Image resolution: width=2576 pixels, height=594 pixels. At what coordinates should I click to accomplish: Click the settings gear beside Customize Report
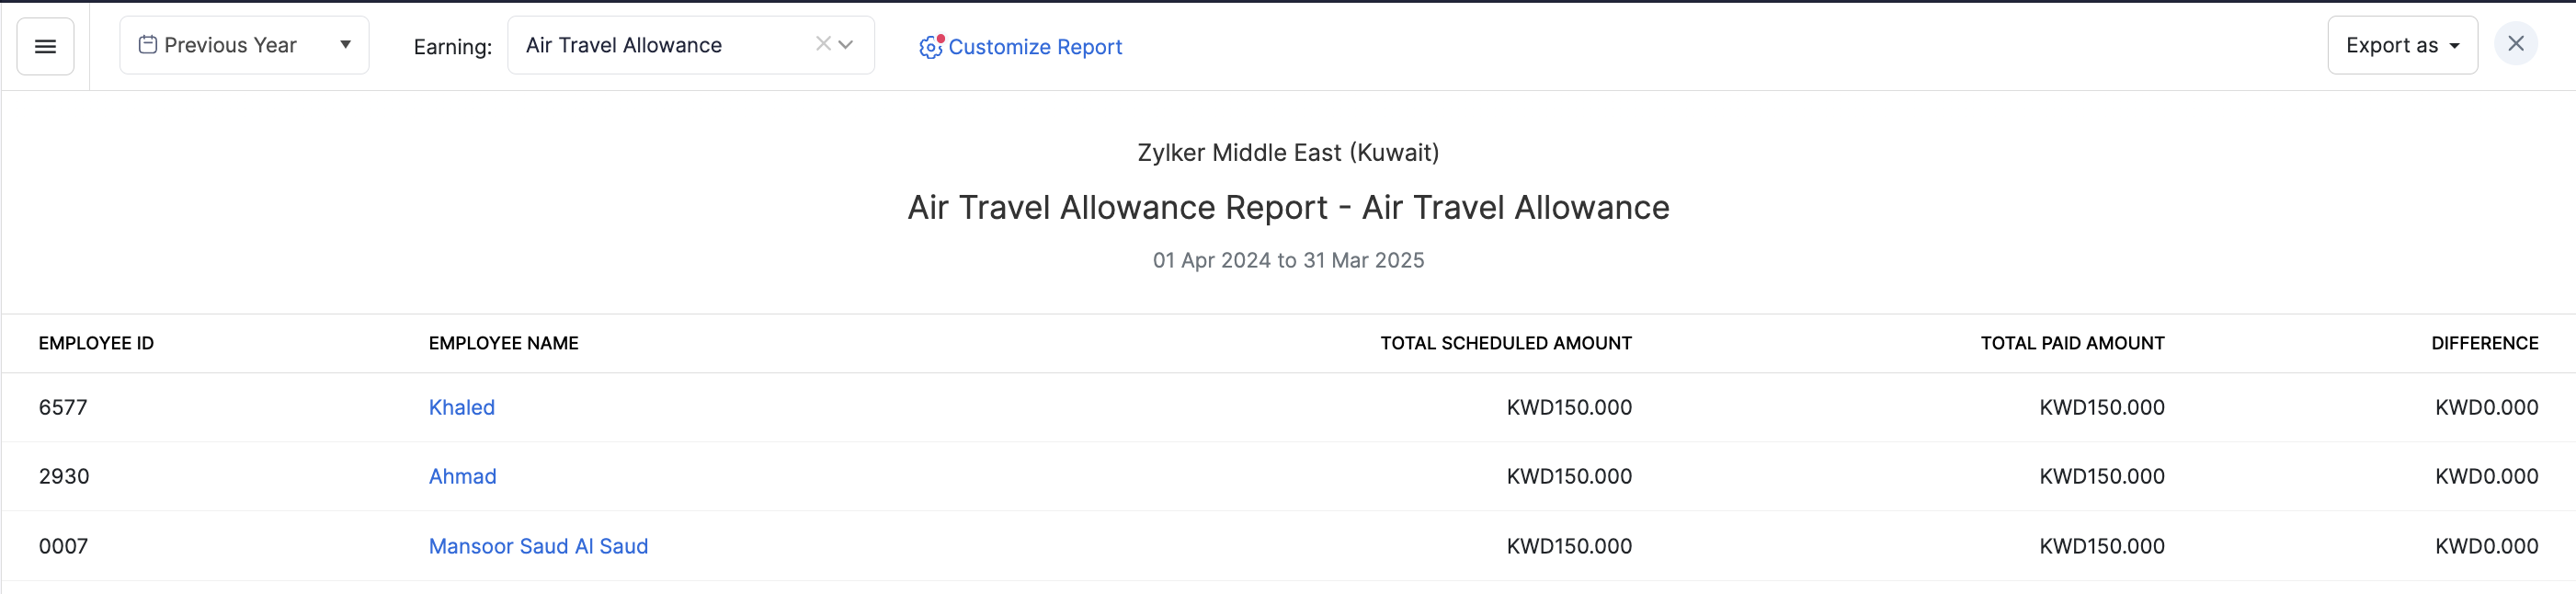tap(929, 47)
